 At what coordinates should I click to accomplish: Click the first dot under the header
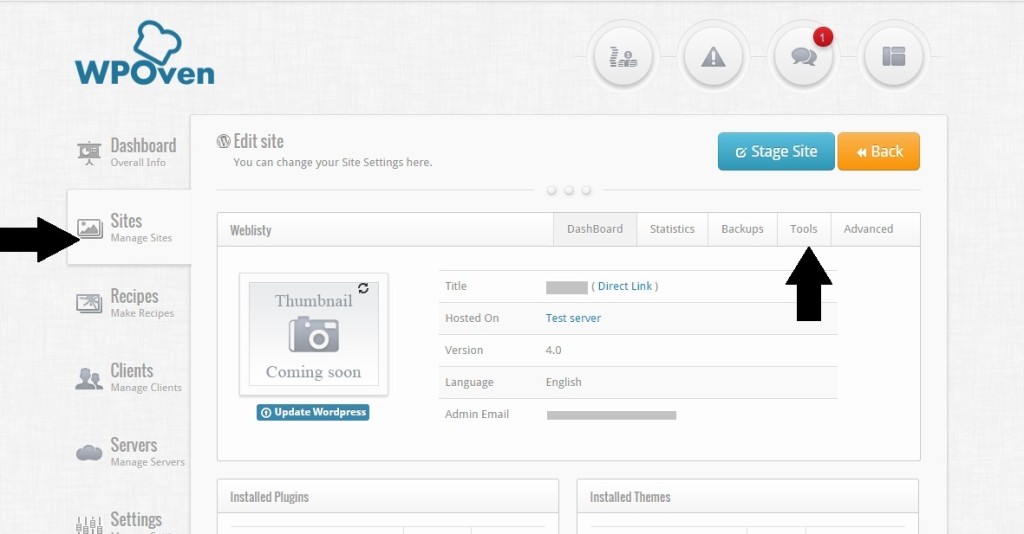coord(552,190)
